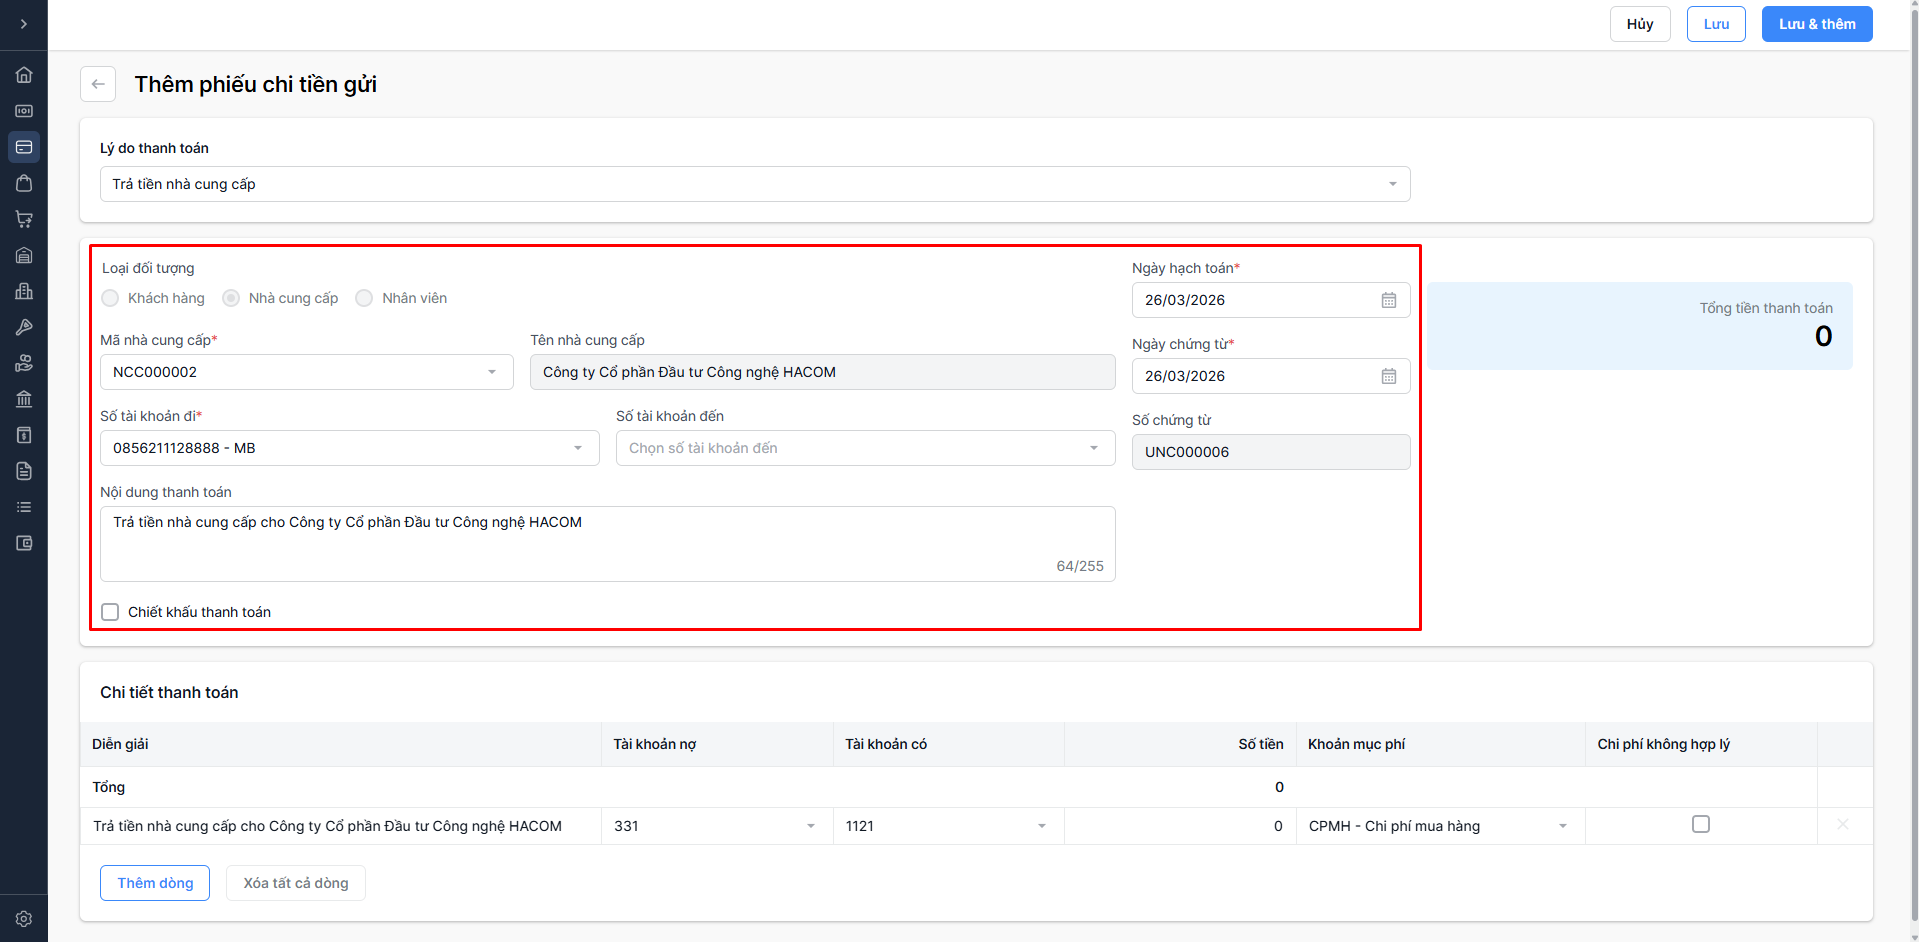1919x942 pixels.
Task: Click the home icon in sidebar
Action: pyautogui.click(x=24, y=75)
